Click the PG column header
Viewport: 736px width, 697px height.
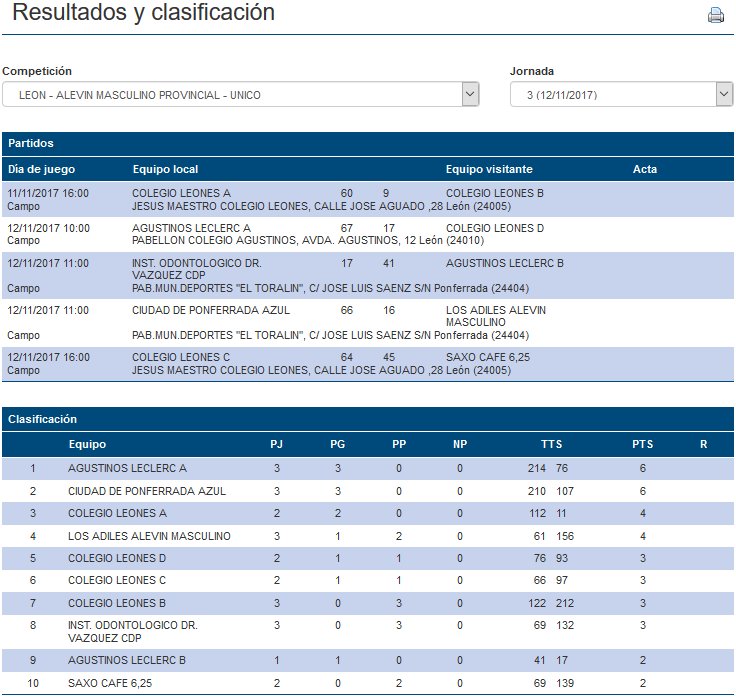coord(337,444)
